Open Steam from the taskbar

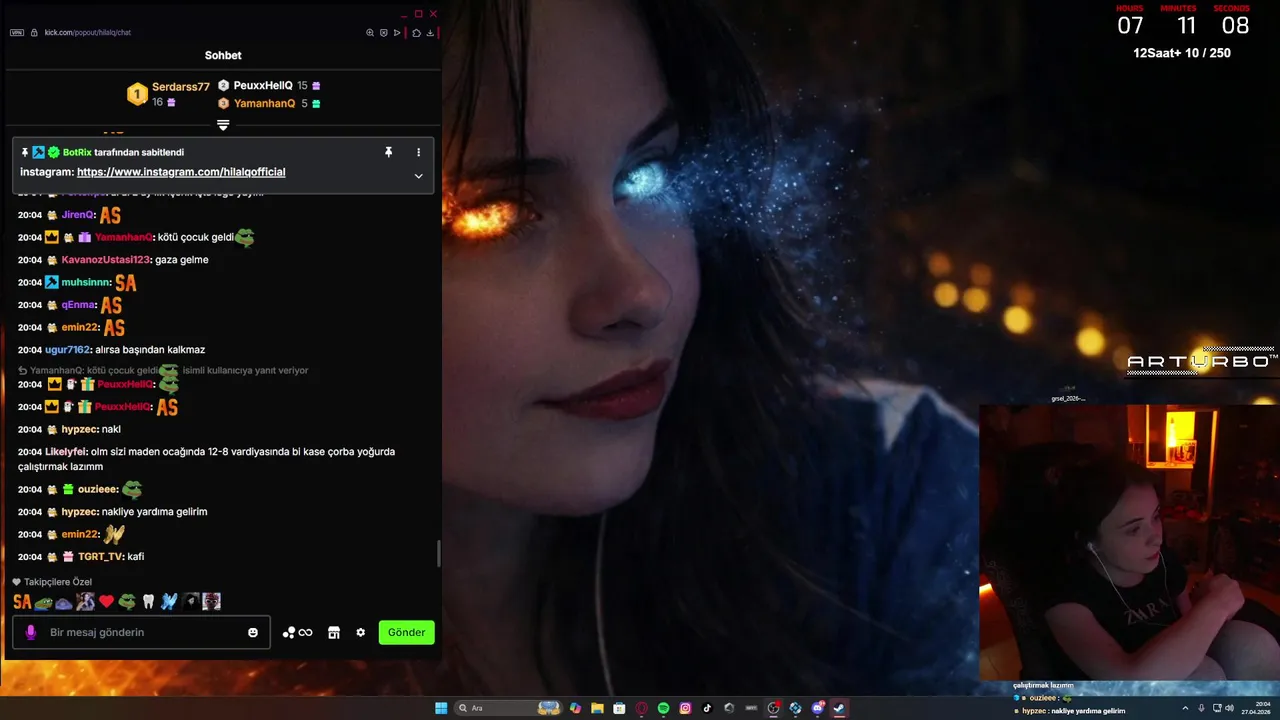[x=839, y=708]
